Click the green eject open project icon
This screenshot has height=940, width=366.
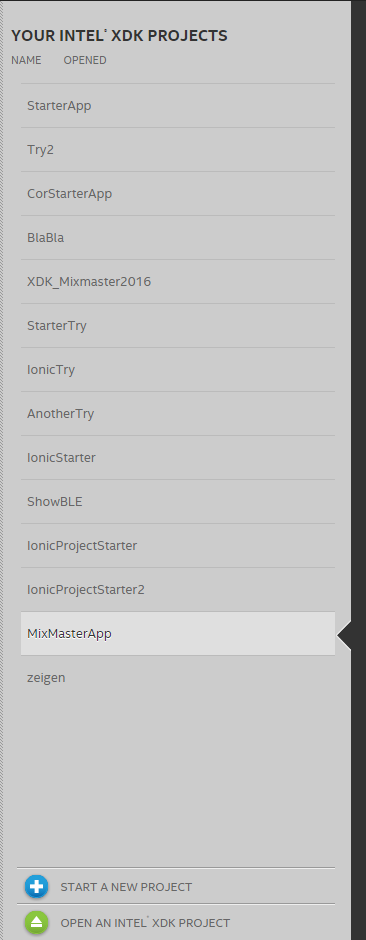pyautogui.click(x=37, y=923)
